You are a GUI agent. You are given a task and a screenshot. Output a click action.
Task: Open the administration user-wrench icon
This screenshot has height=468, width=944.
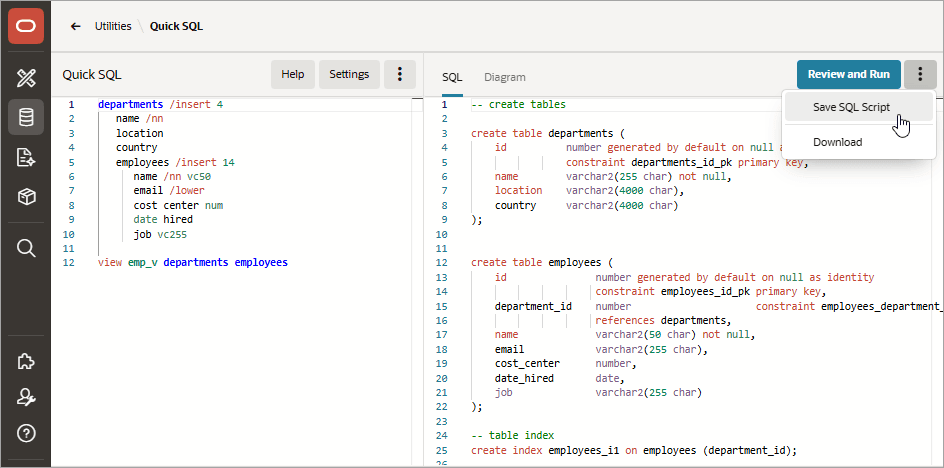point(26,397)
